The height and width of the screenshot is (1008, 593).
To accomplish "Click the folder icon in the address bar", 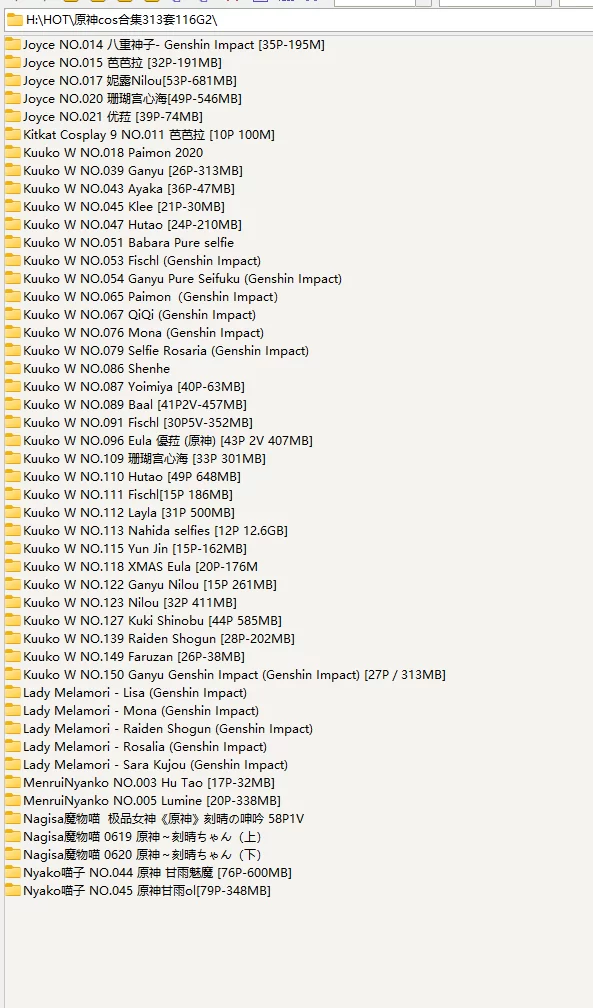I will click(15, 20).
